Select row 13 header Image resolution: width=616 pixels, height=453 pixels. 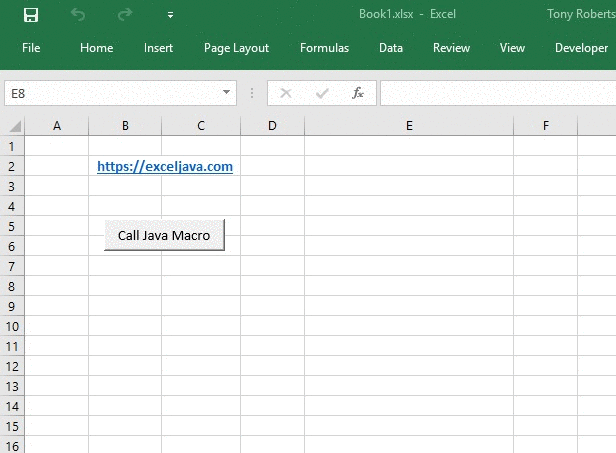pyautogui.click(x=12, y=387)
